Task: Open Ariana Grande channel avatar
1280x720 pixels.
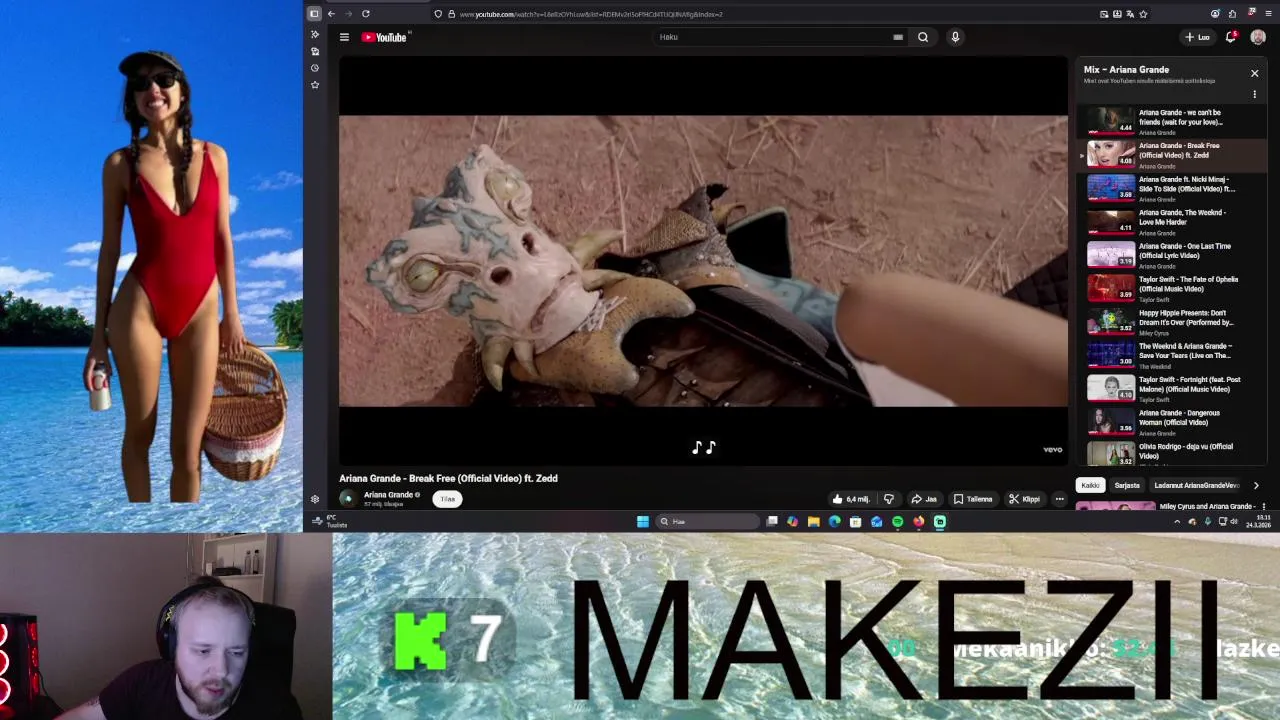Action: (347, 498)
